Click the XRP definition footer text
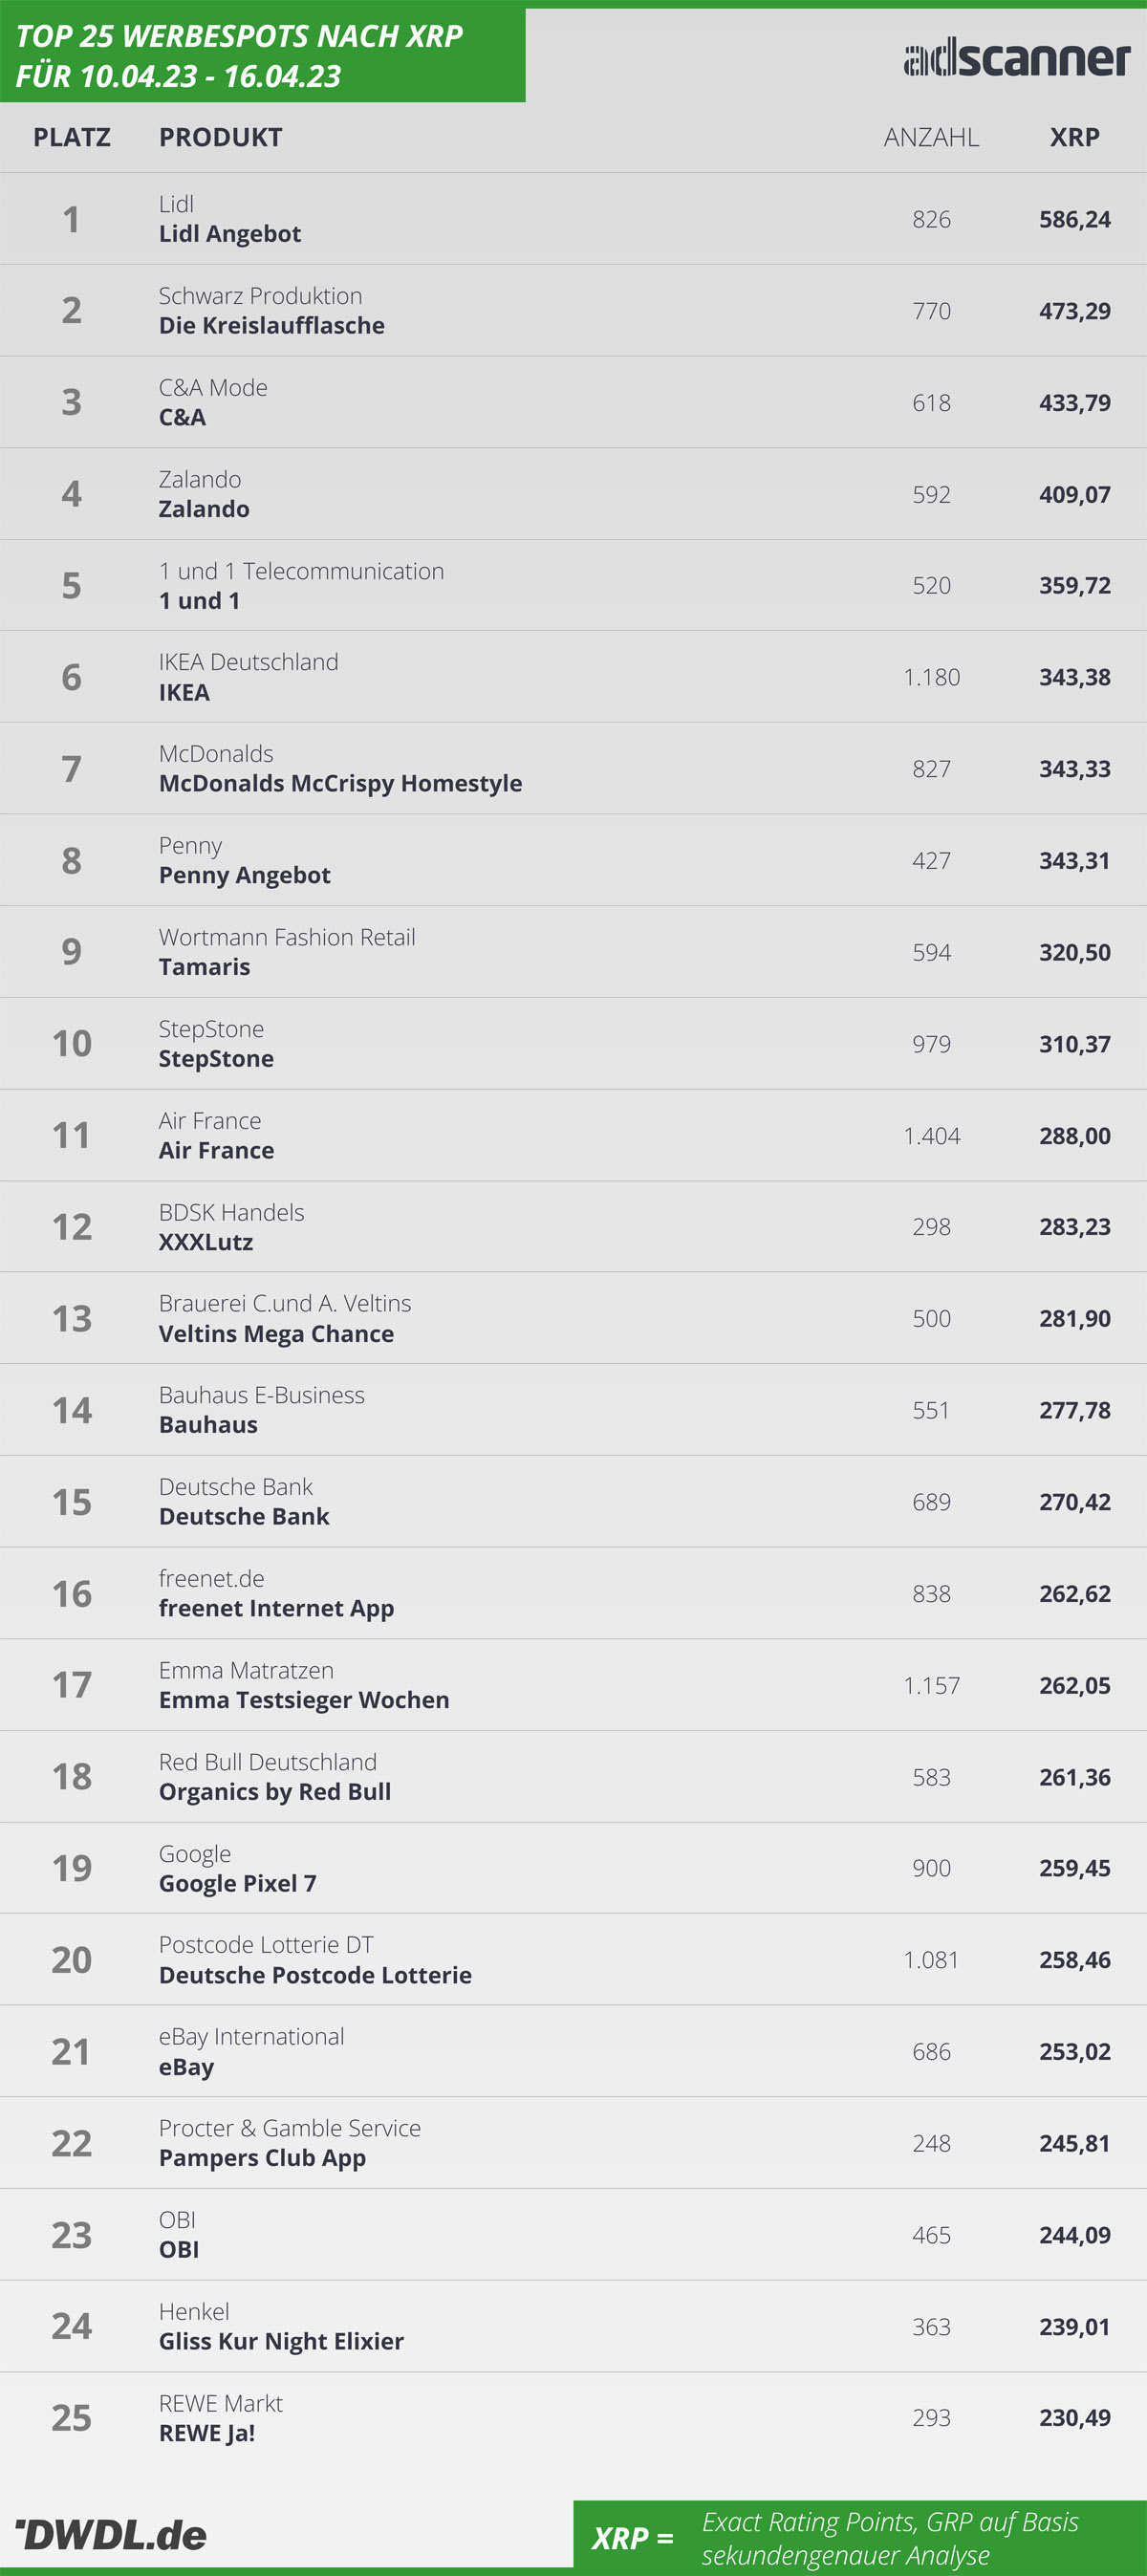This screenshot has height=2576, width=1147. [x=890, y=2538]
